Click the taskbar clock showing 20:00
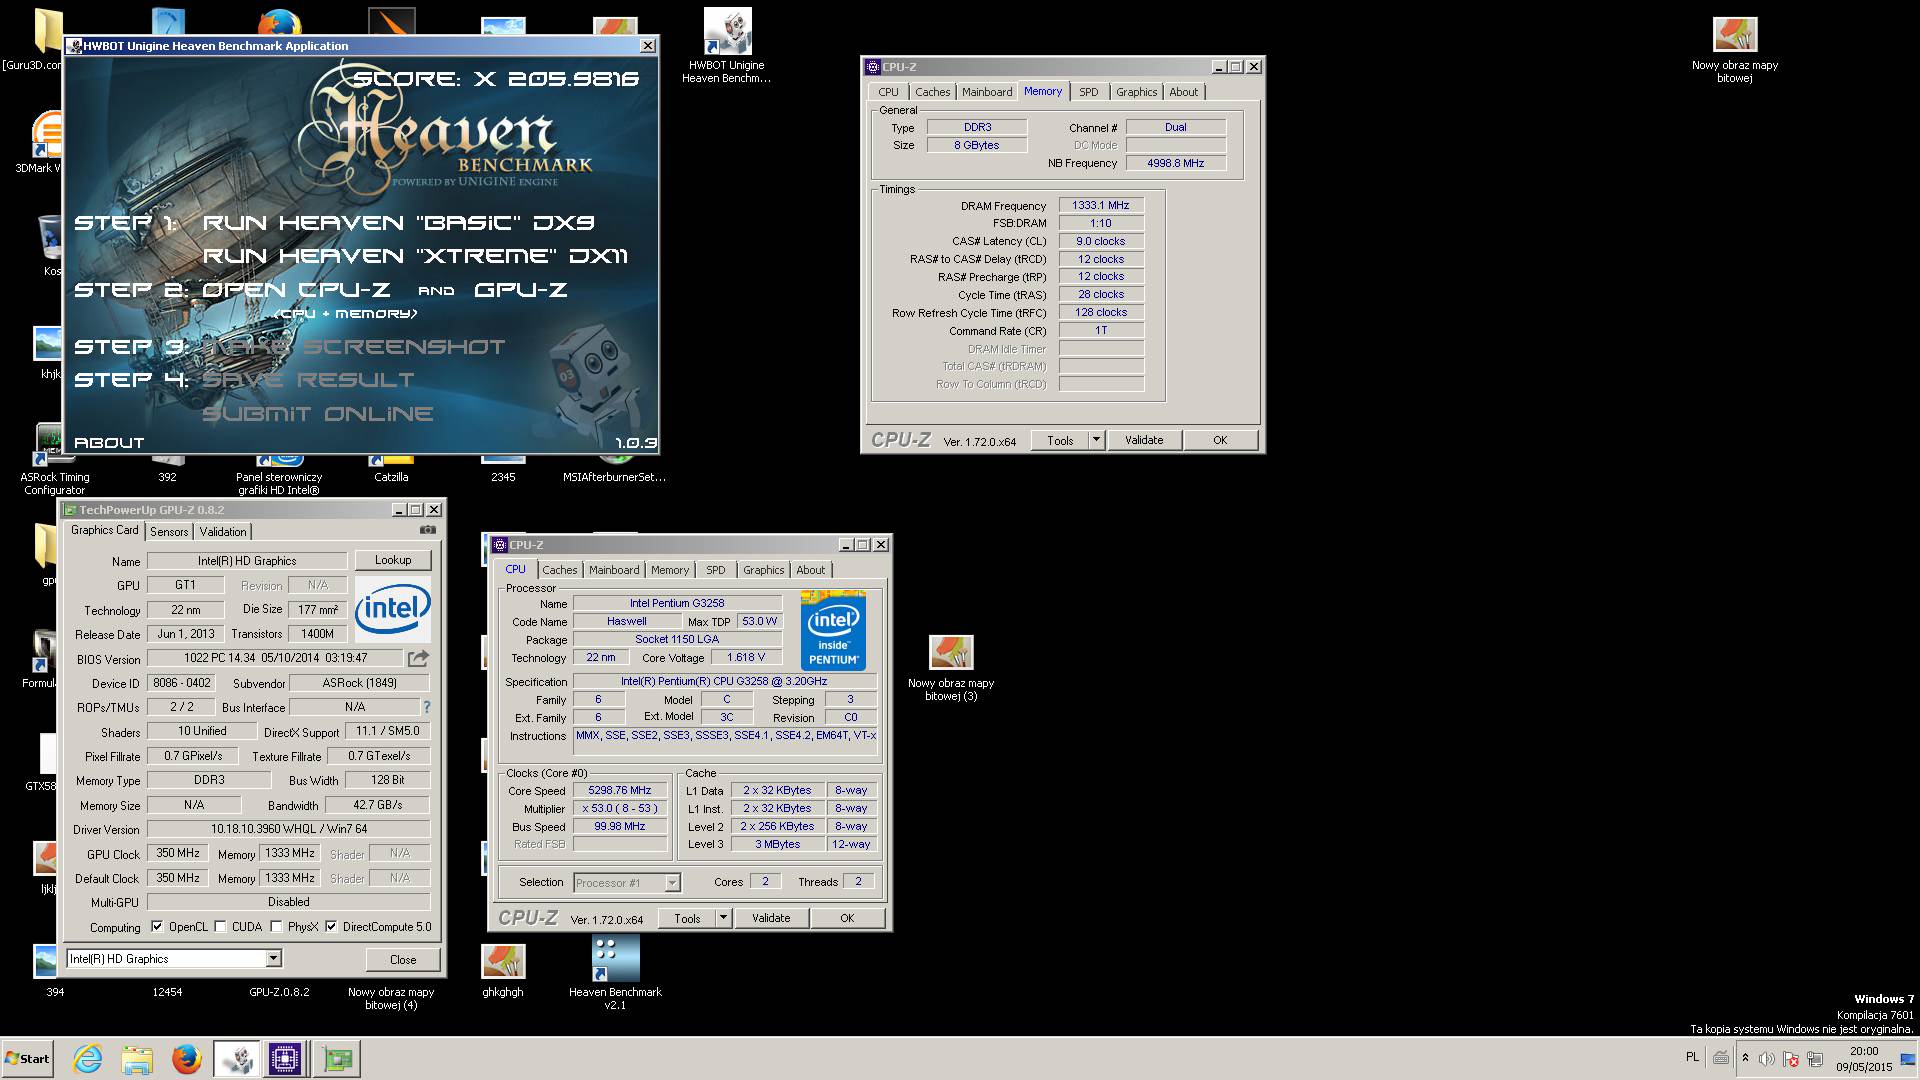Viewport: 1920px width, 1080px height. (1864, 1058)
